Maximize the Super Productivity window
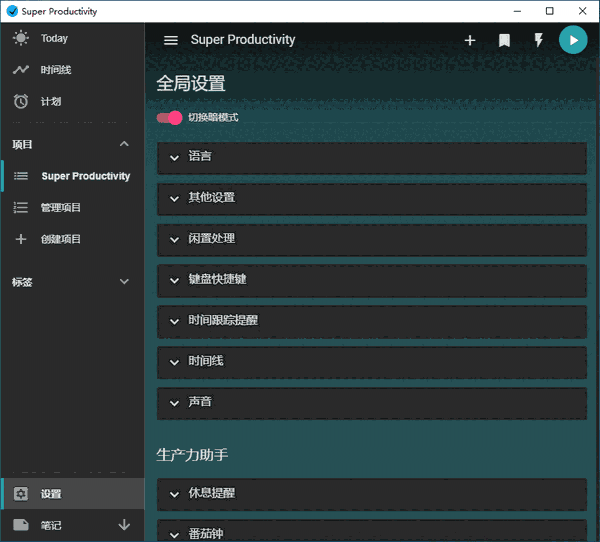 (549, 11)
